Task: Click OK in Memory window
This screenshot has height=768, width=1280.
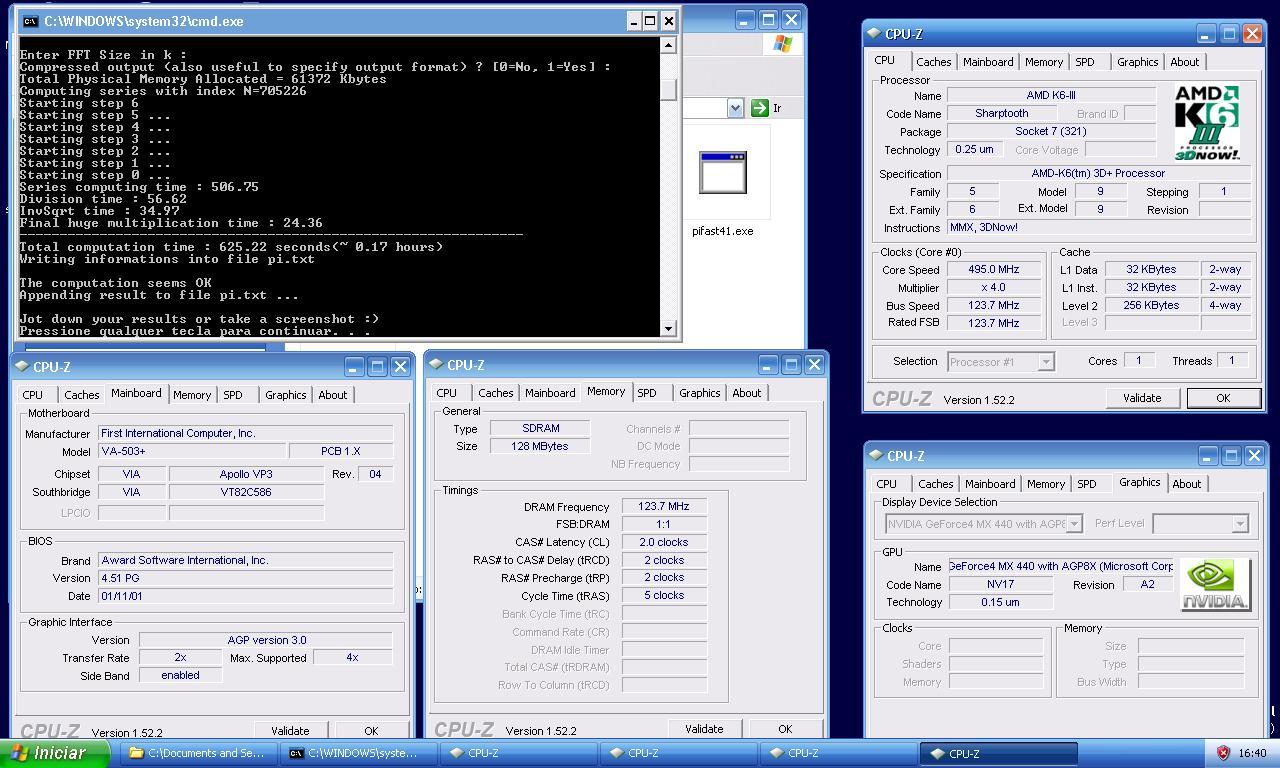Action: coord(785,729)
